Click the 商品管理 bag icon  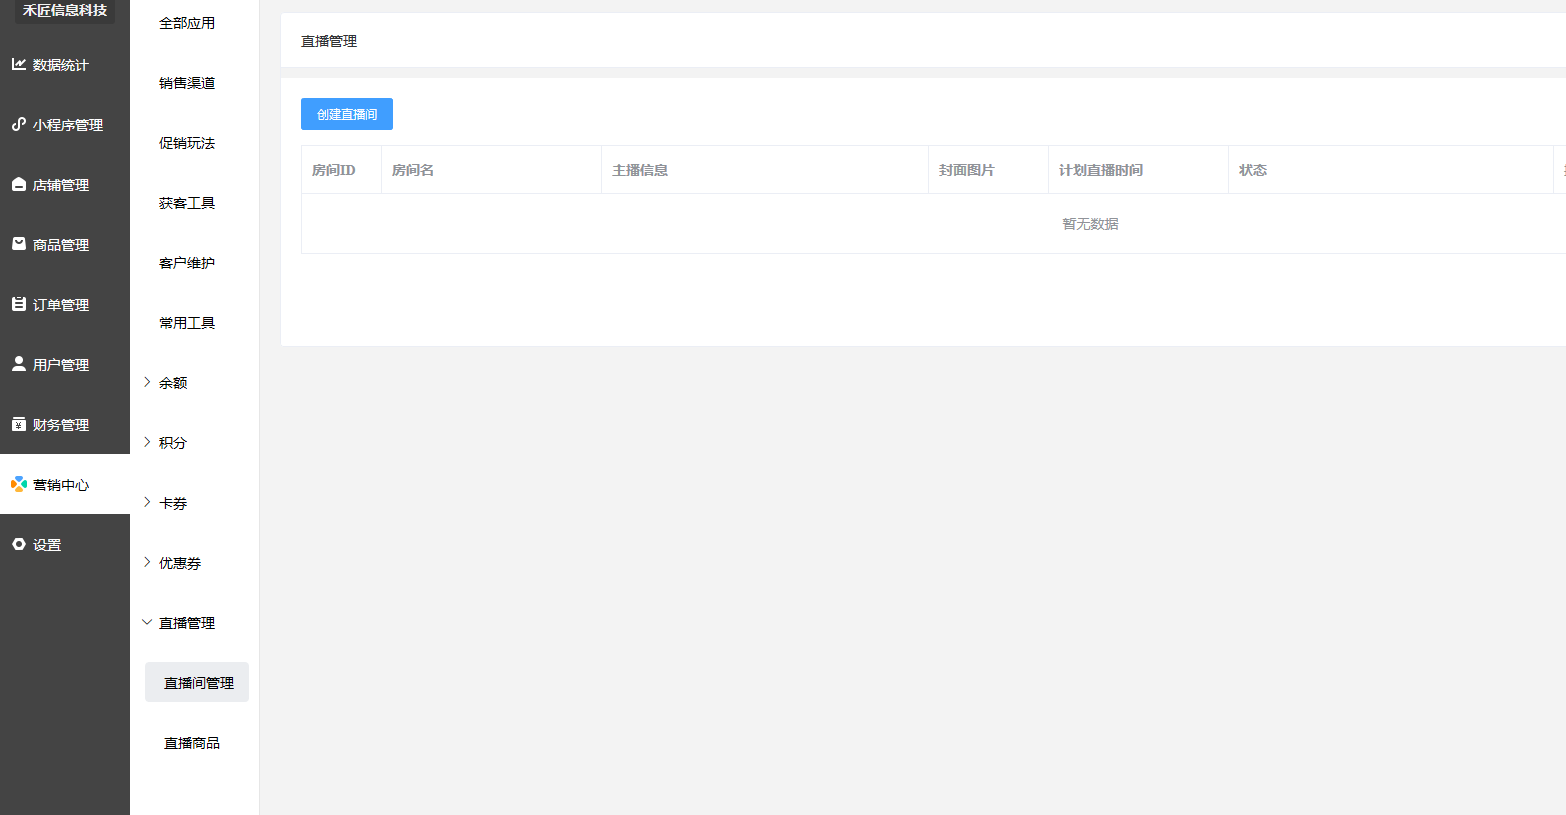tap(18, 244)
